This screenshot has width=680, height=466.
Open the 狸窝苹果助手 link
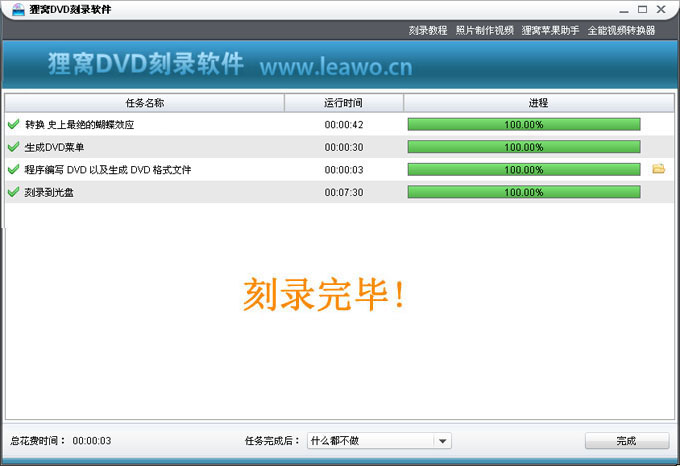[550, 30]
